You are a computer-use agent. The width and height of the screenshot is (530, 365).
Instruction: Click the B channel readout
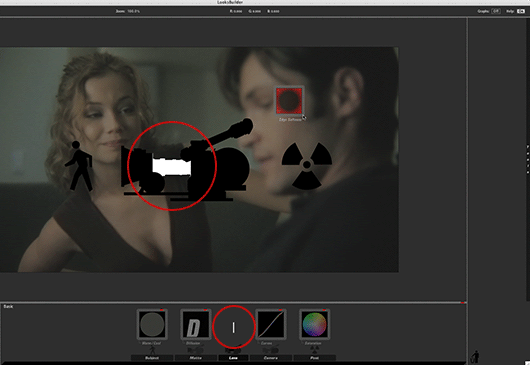(273, 11)
